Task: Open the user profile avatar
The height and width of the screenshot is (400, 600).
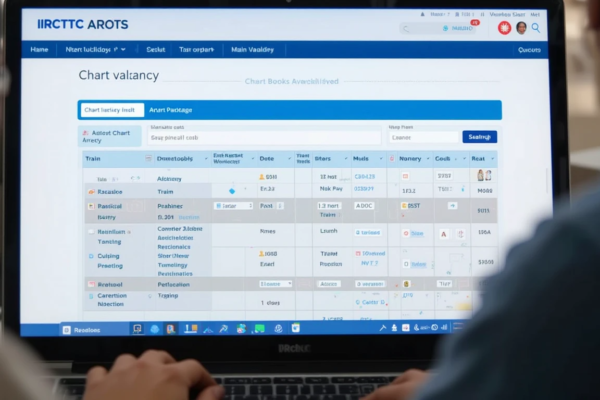Action: (x=521, y=28)
